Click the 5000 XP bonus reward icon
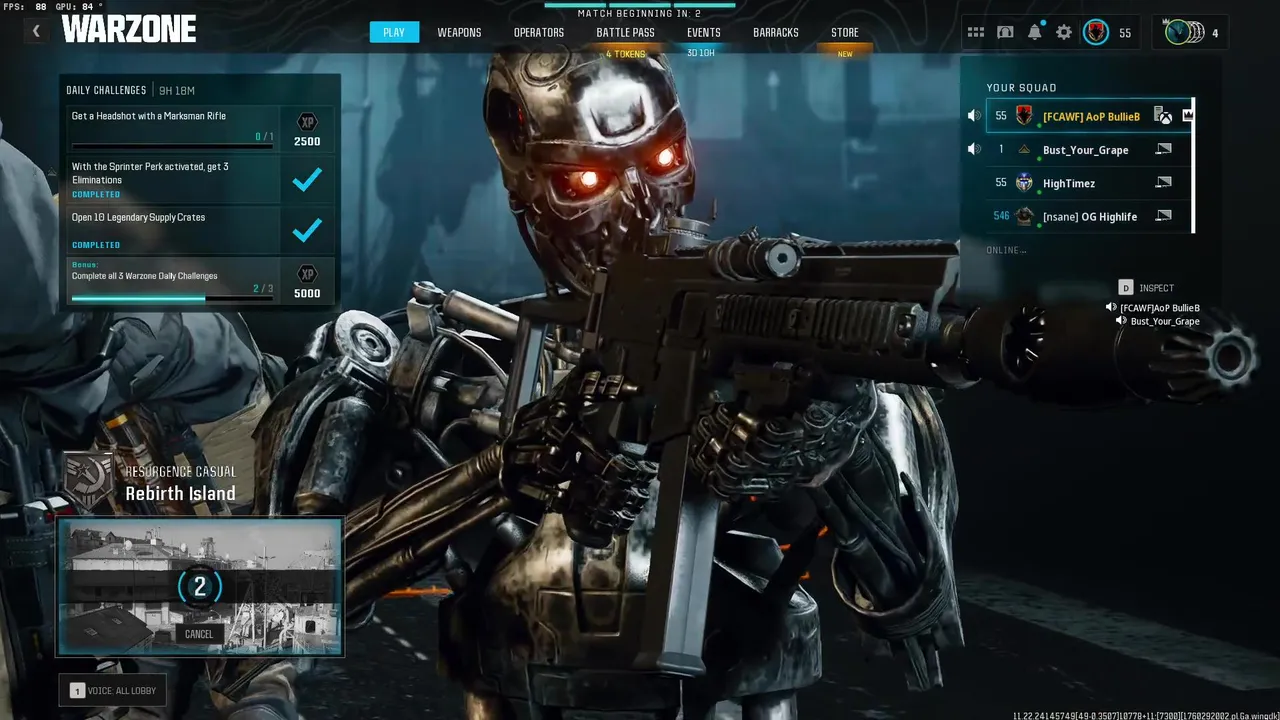Viewport: 1280px width, 720px height. 308,281
